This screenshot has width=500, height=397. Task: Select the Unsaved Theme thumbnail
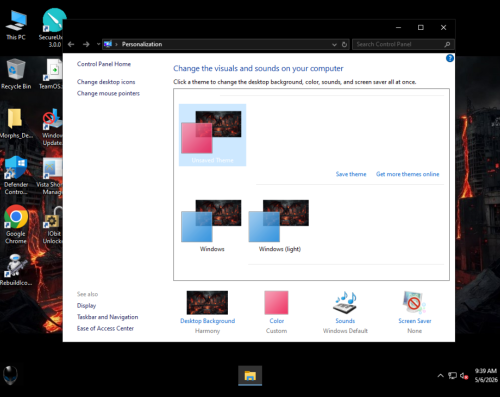point(212,135)
